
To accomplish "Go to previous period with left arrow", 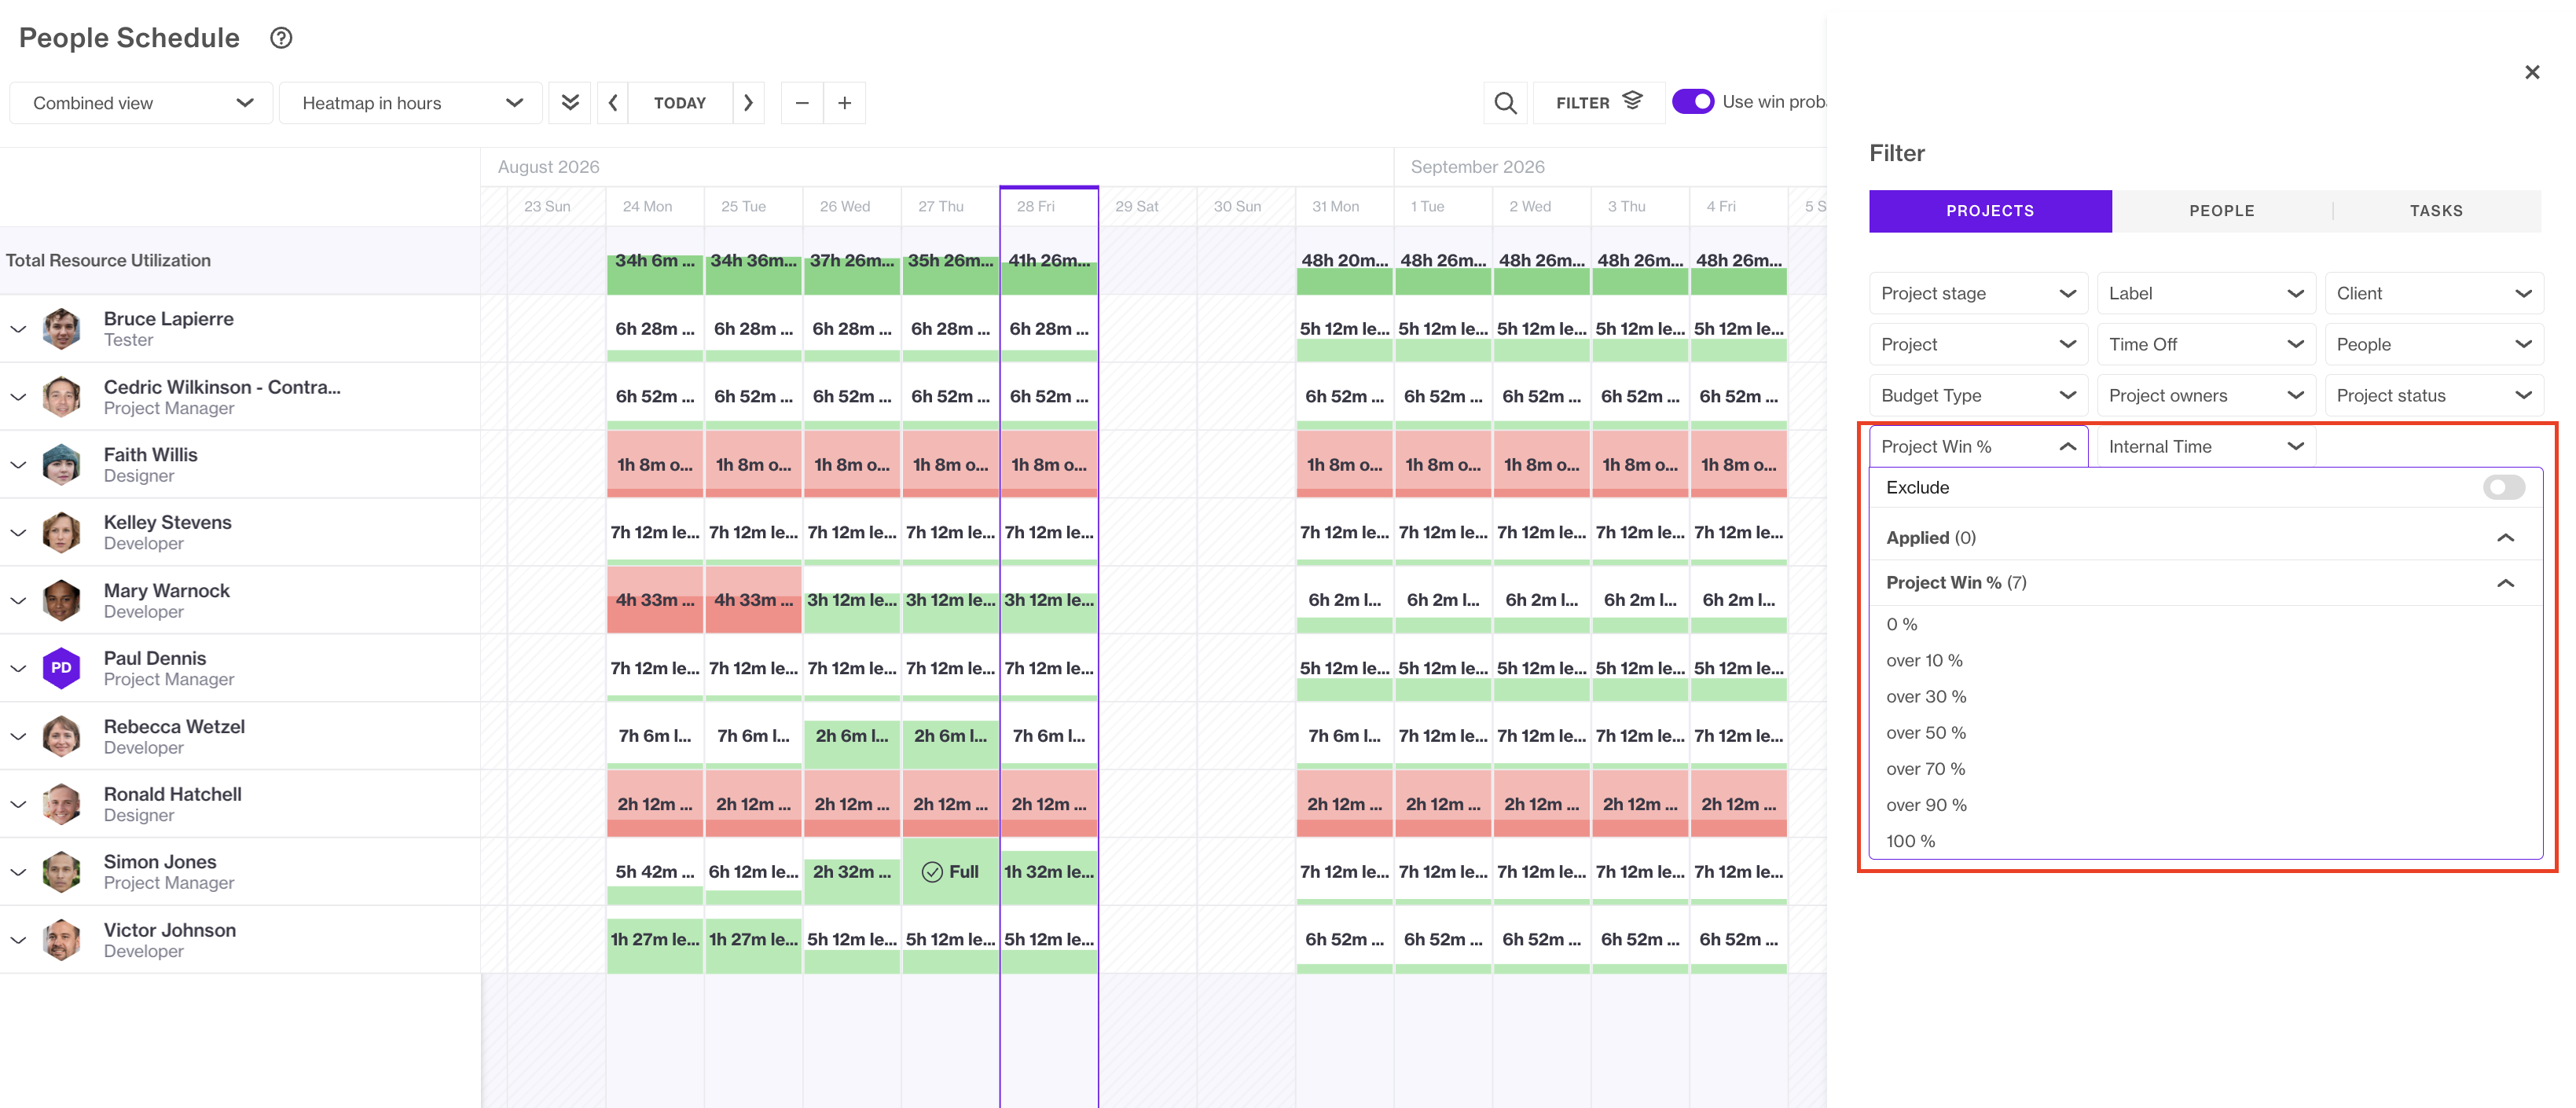I will click(613, 103).
